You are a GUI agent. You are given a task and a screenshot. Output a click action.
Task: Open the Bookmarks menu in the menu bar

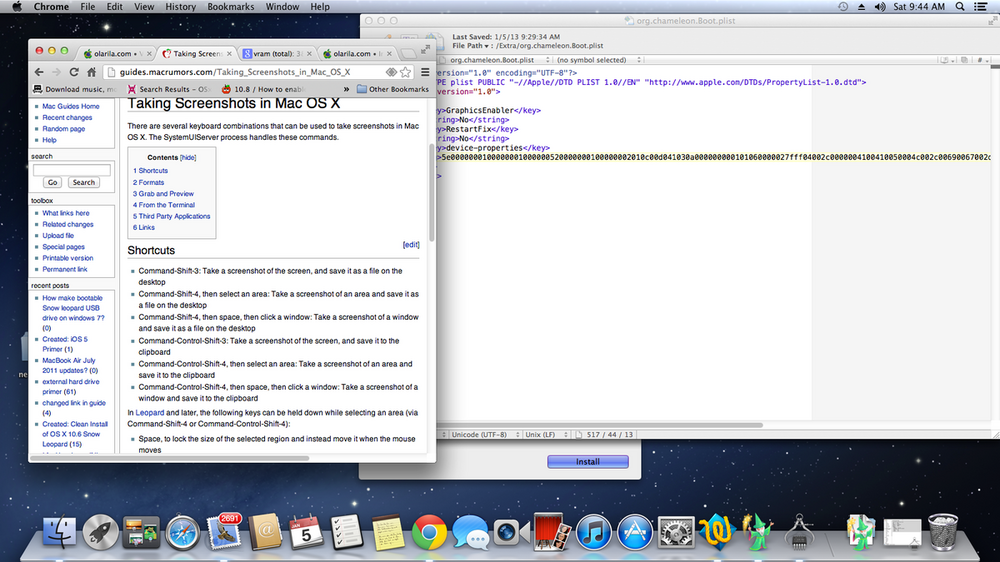(230, 7)
